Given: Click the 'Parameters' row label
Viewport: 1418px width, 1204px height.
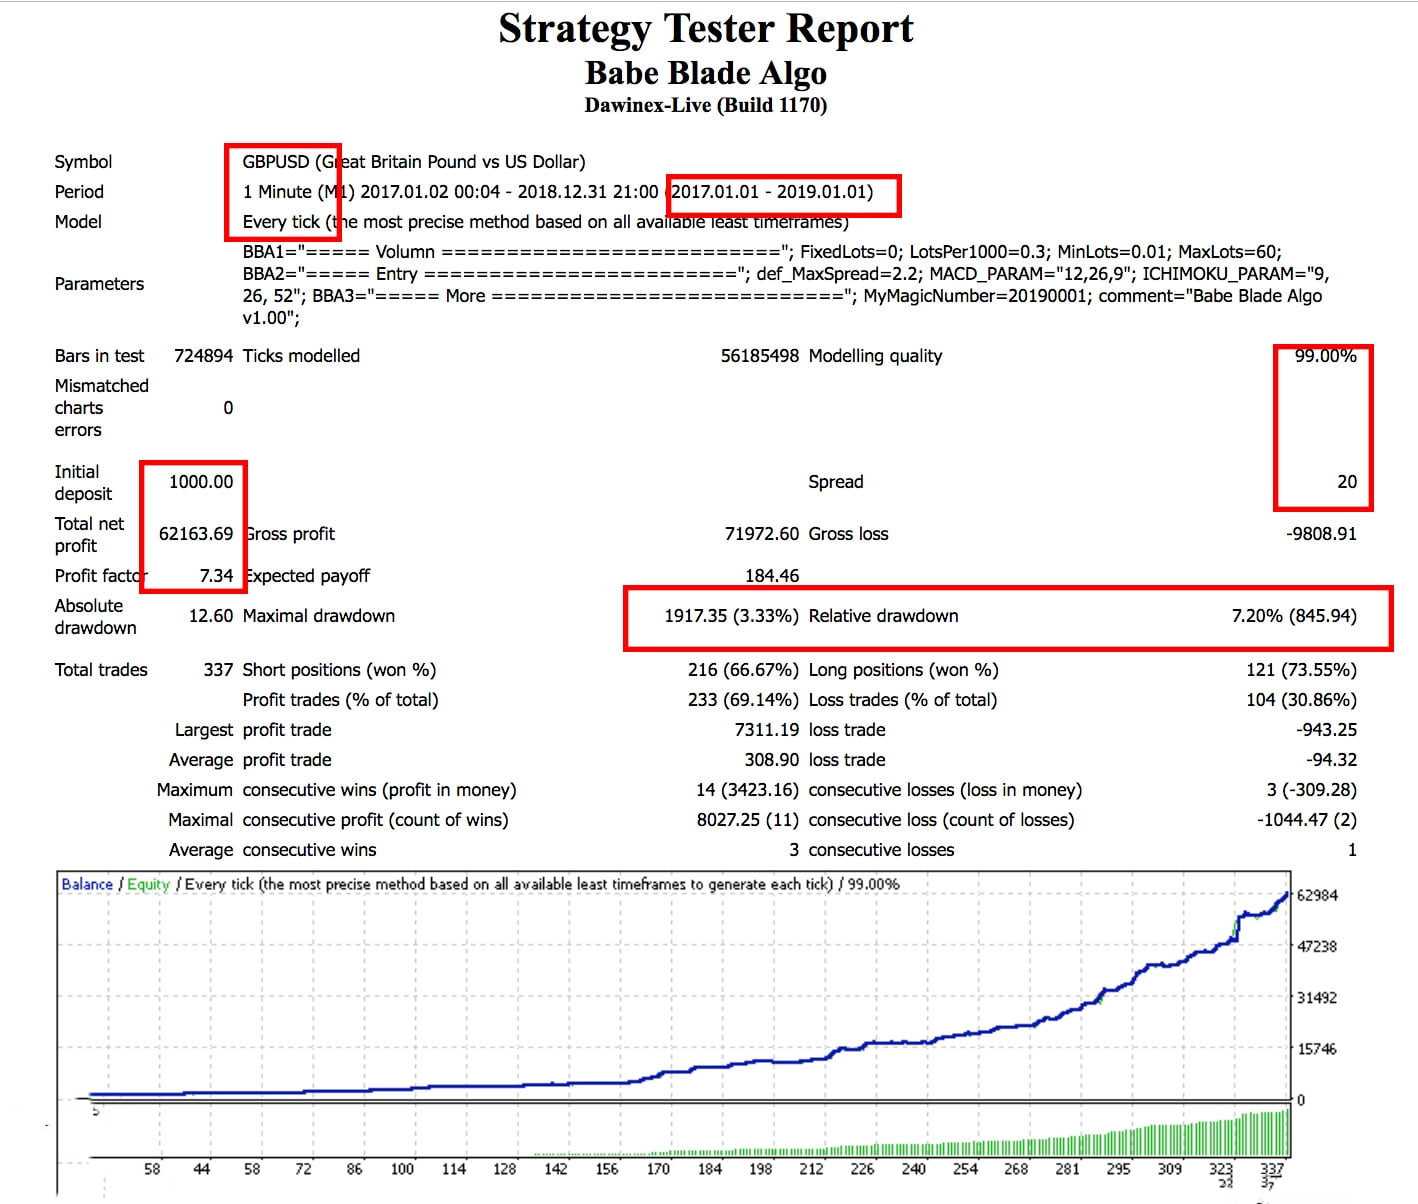Looking at the screenshot, I should coord(99,284).
